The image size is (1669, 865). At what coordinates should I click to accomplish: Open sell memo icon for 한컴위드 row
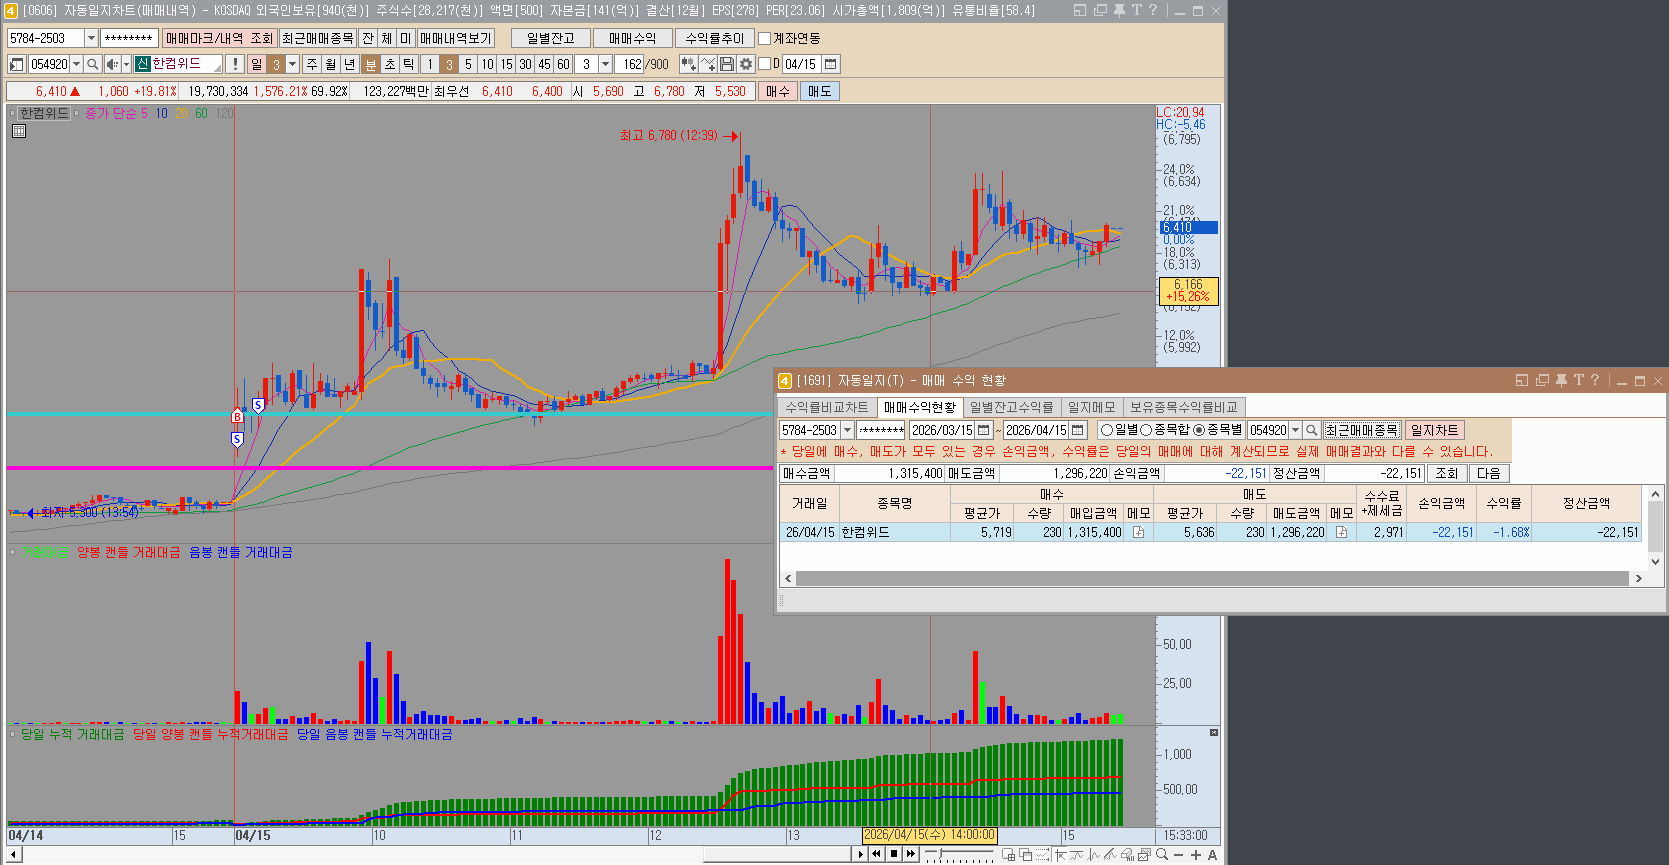click(1341, 532)
